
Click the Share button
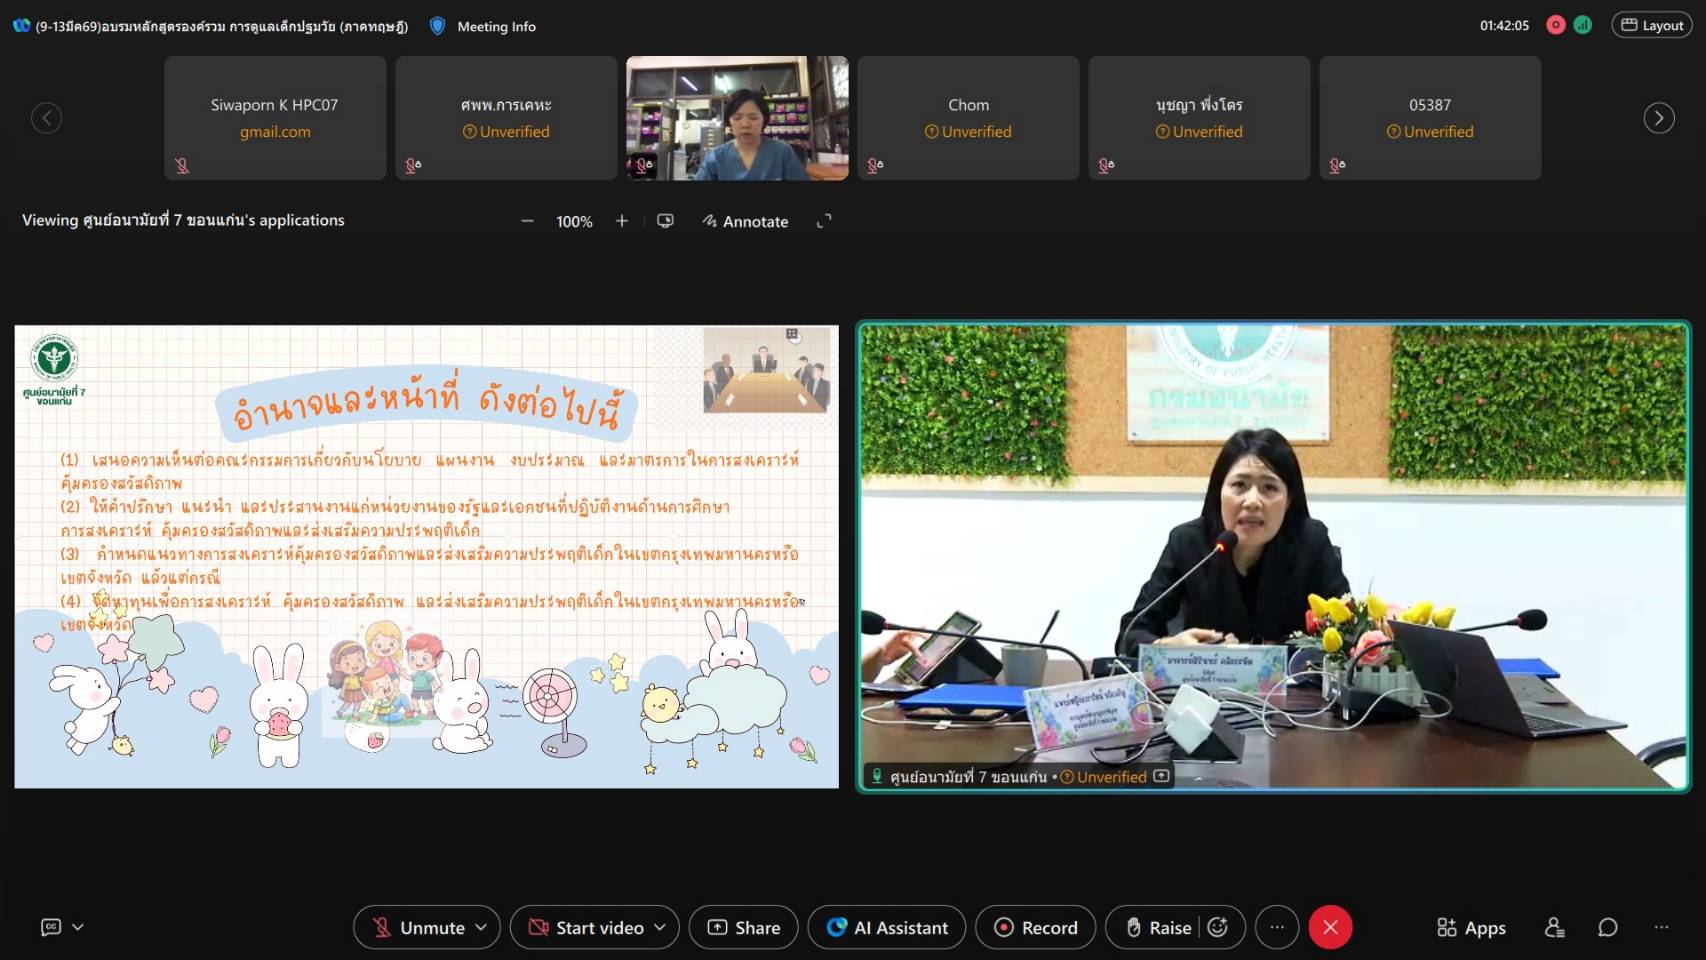[x=743, y=927]
